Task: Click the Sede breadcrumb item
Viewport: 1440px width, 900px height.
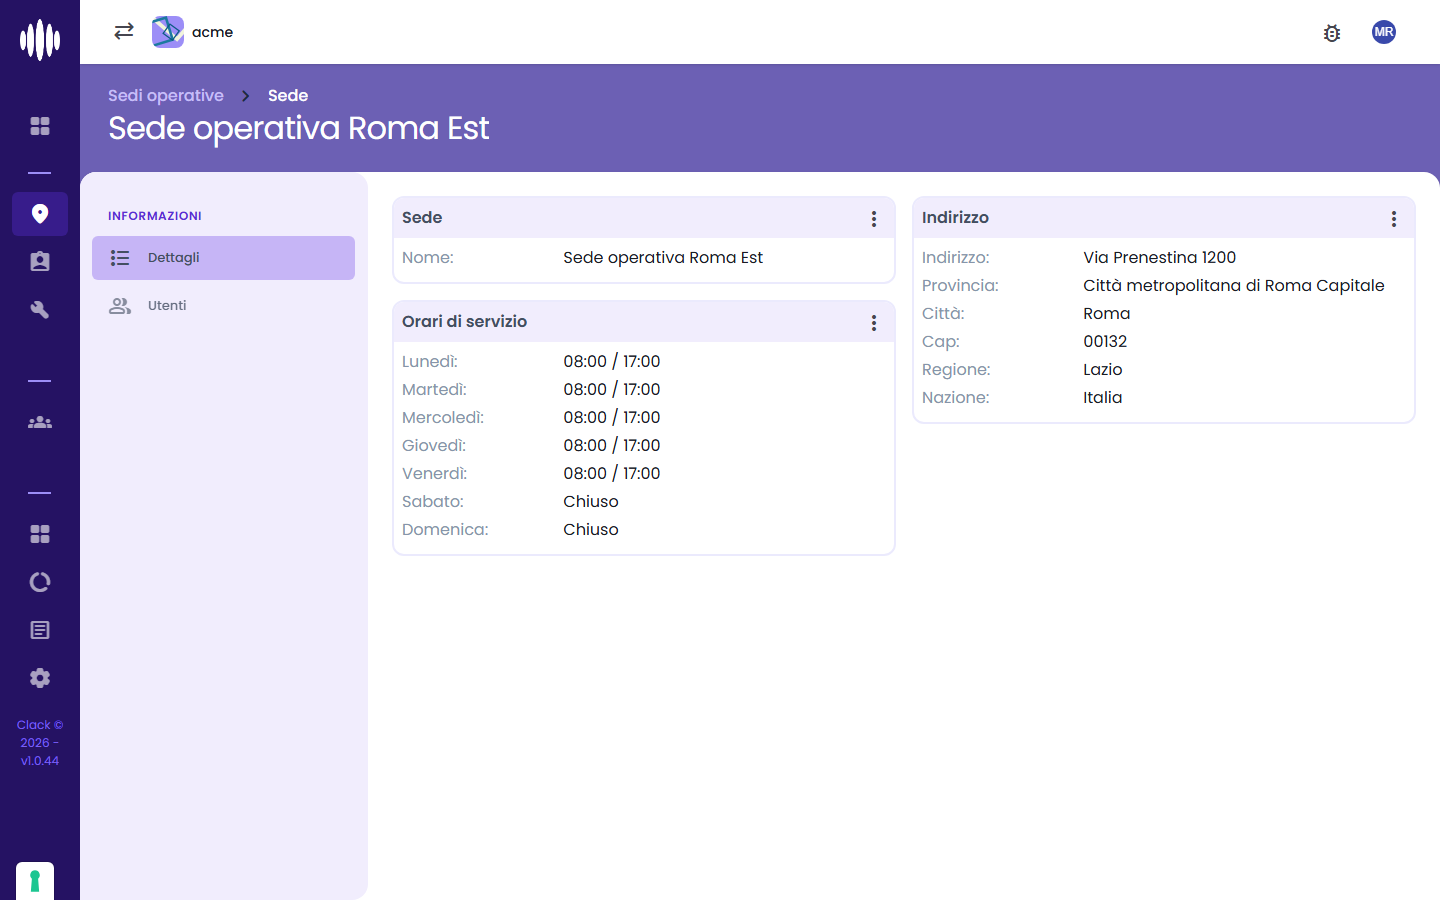Action: pyautogui.click(x=288, y=95)
